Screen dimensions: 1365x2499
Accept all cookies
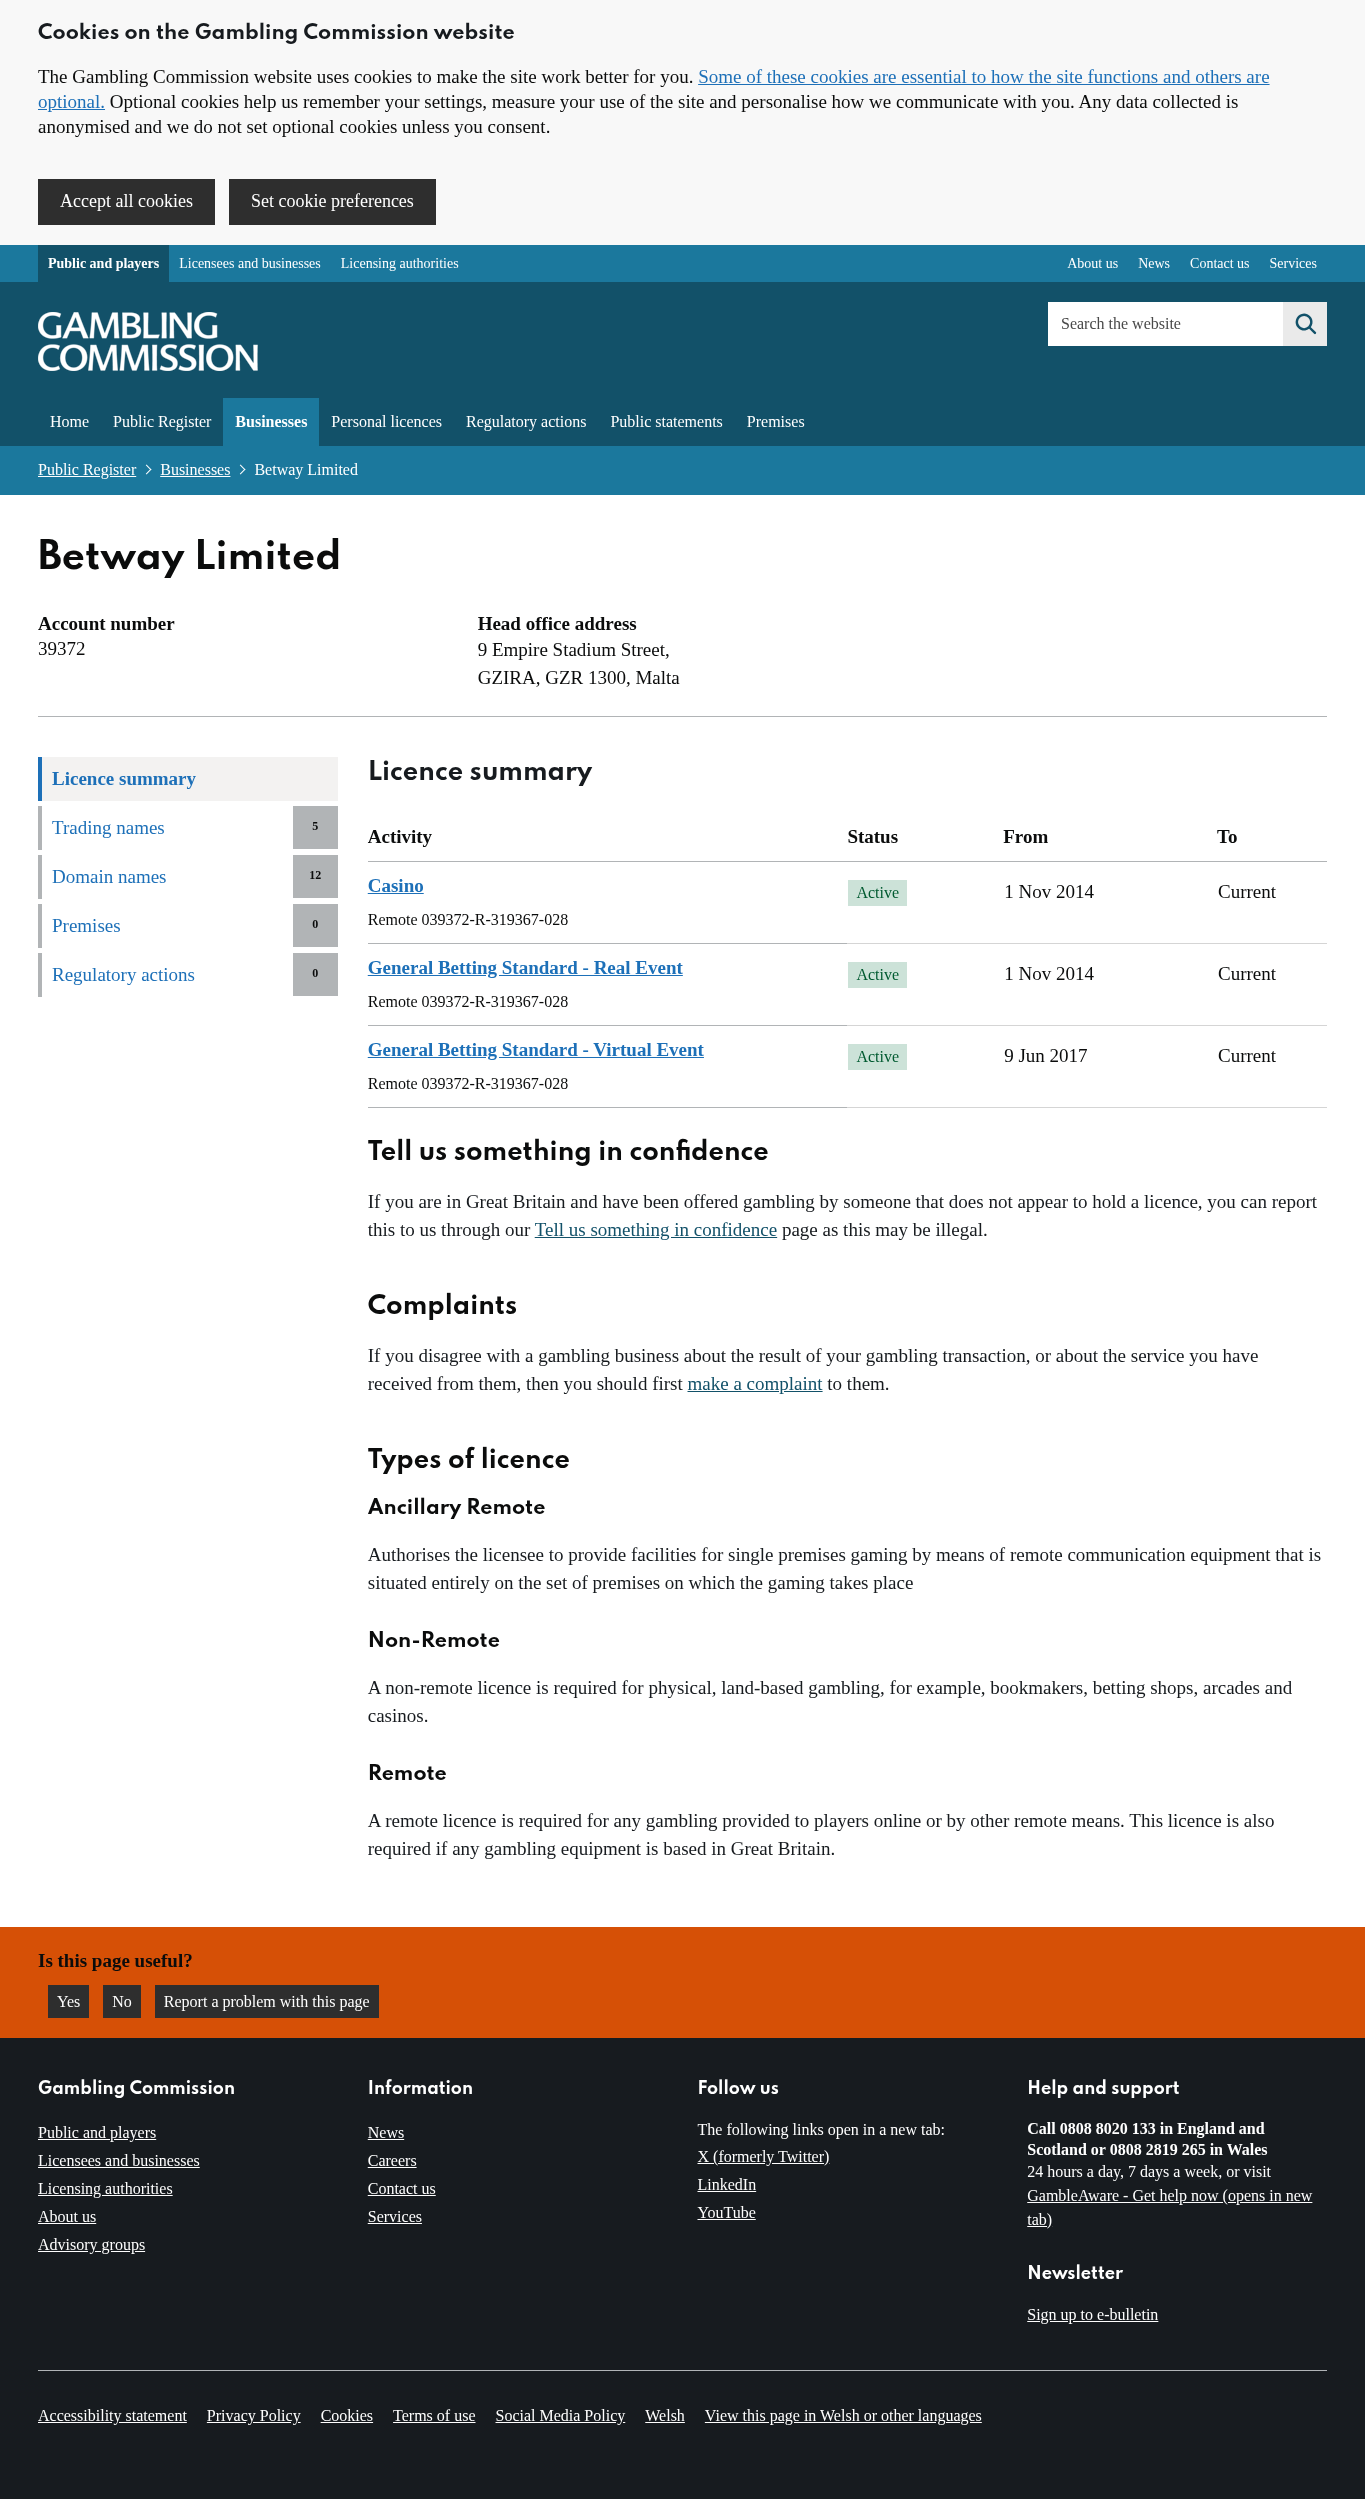pyautogui.click(x=126, y=202)
